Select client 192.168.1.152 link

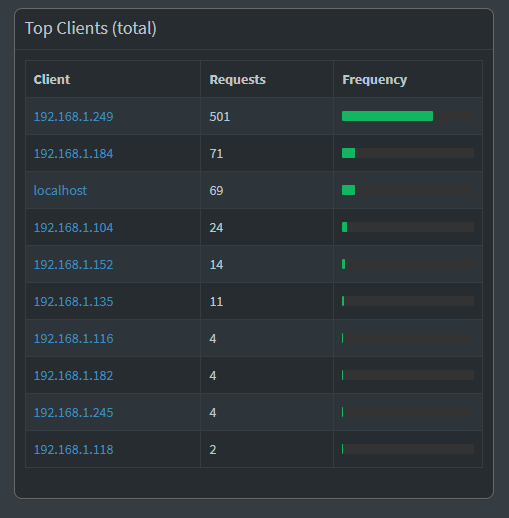coord(73,264)
